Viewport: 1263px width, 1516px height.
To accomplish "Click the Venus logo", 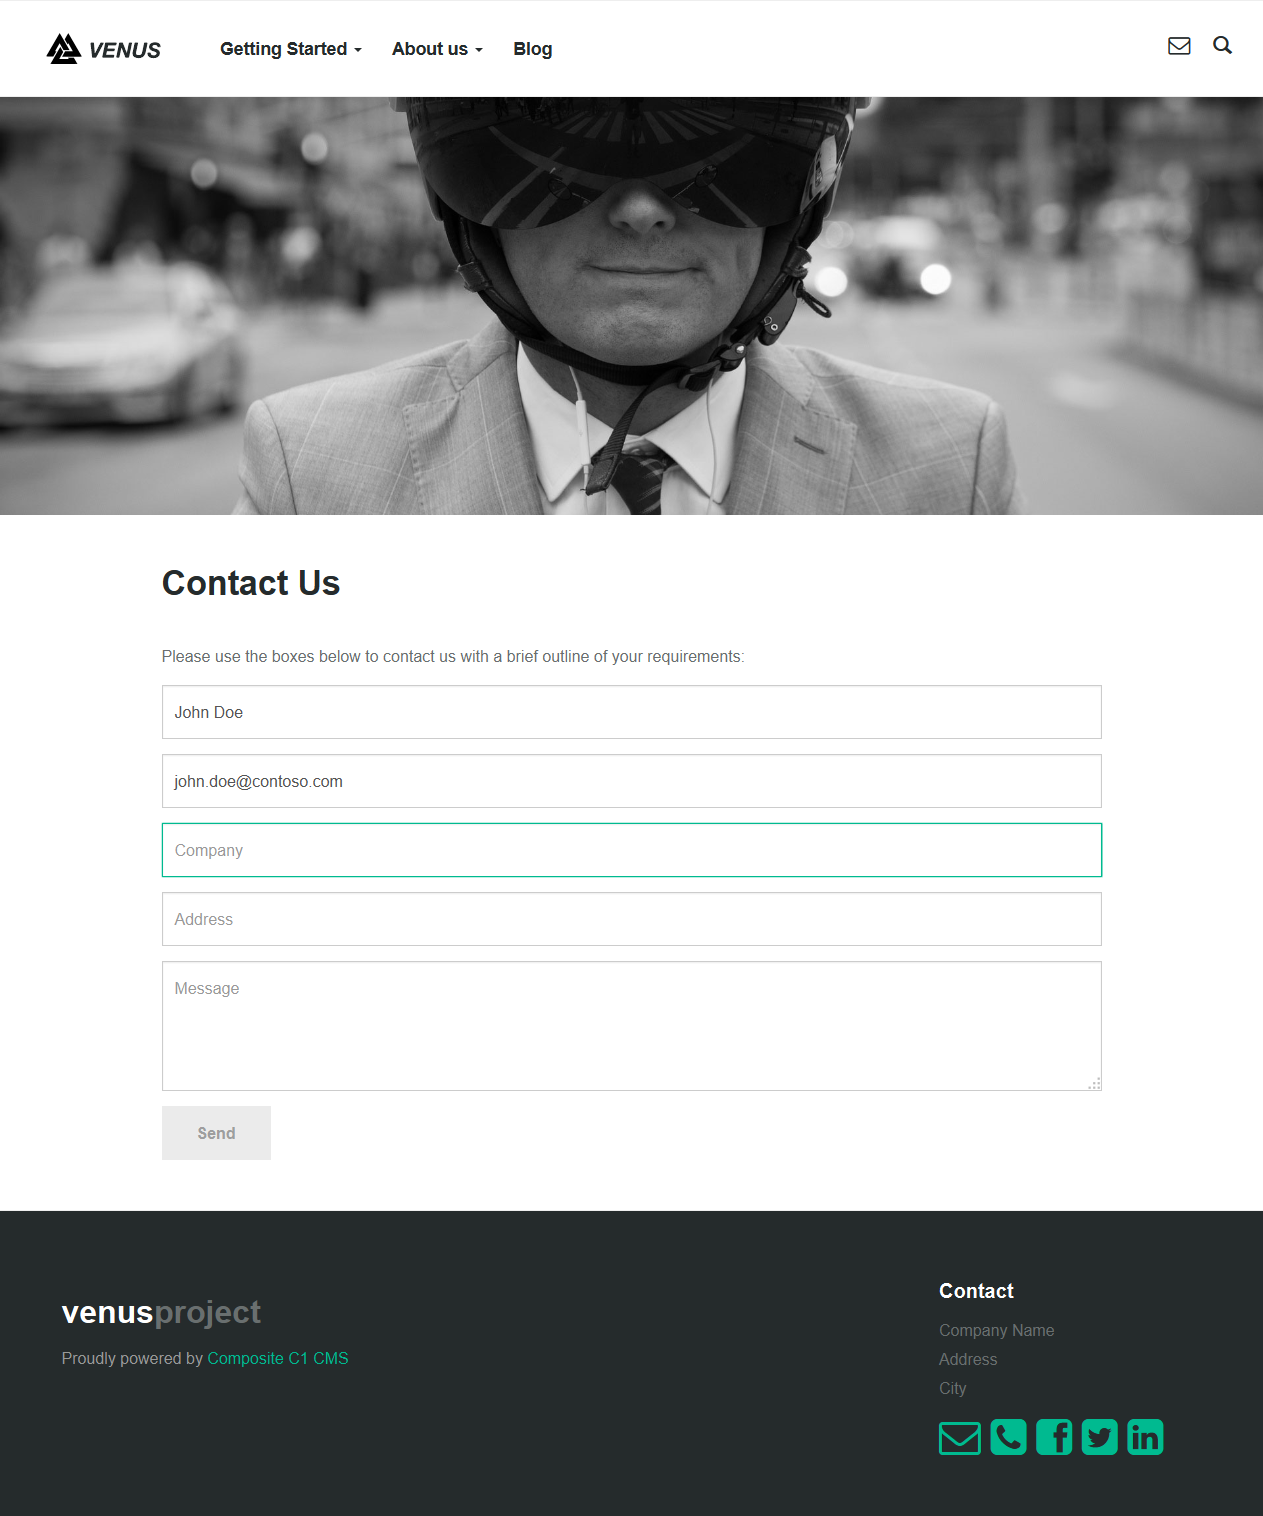I will coord(104,49).
